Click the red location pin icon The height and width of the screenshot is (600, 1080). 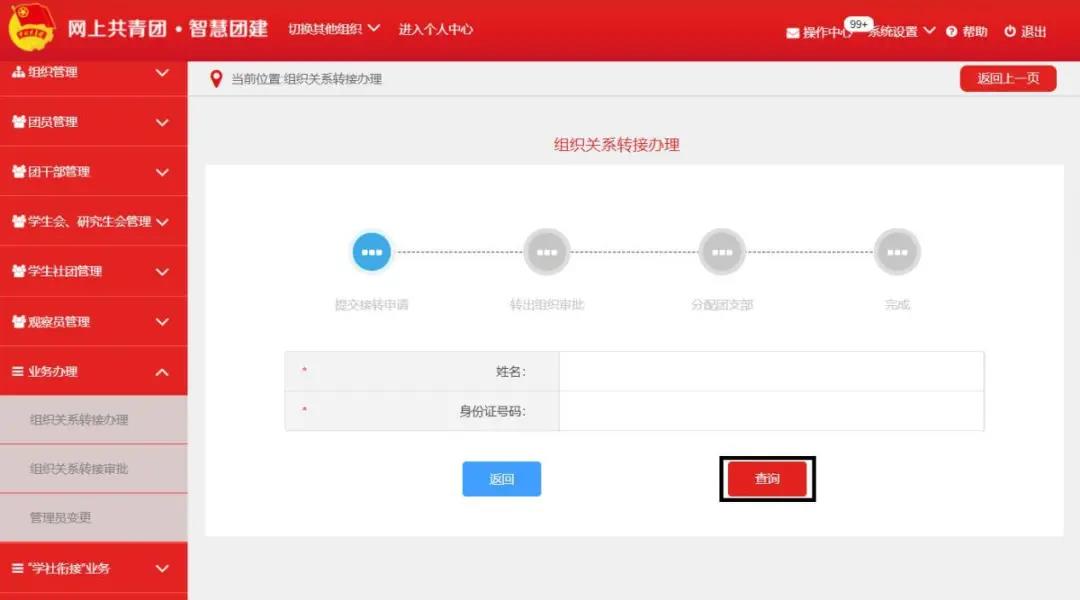(216, 79)
